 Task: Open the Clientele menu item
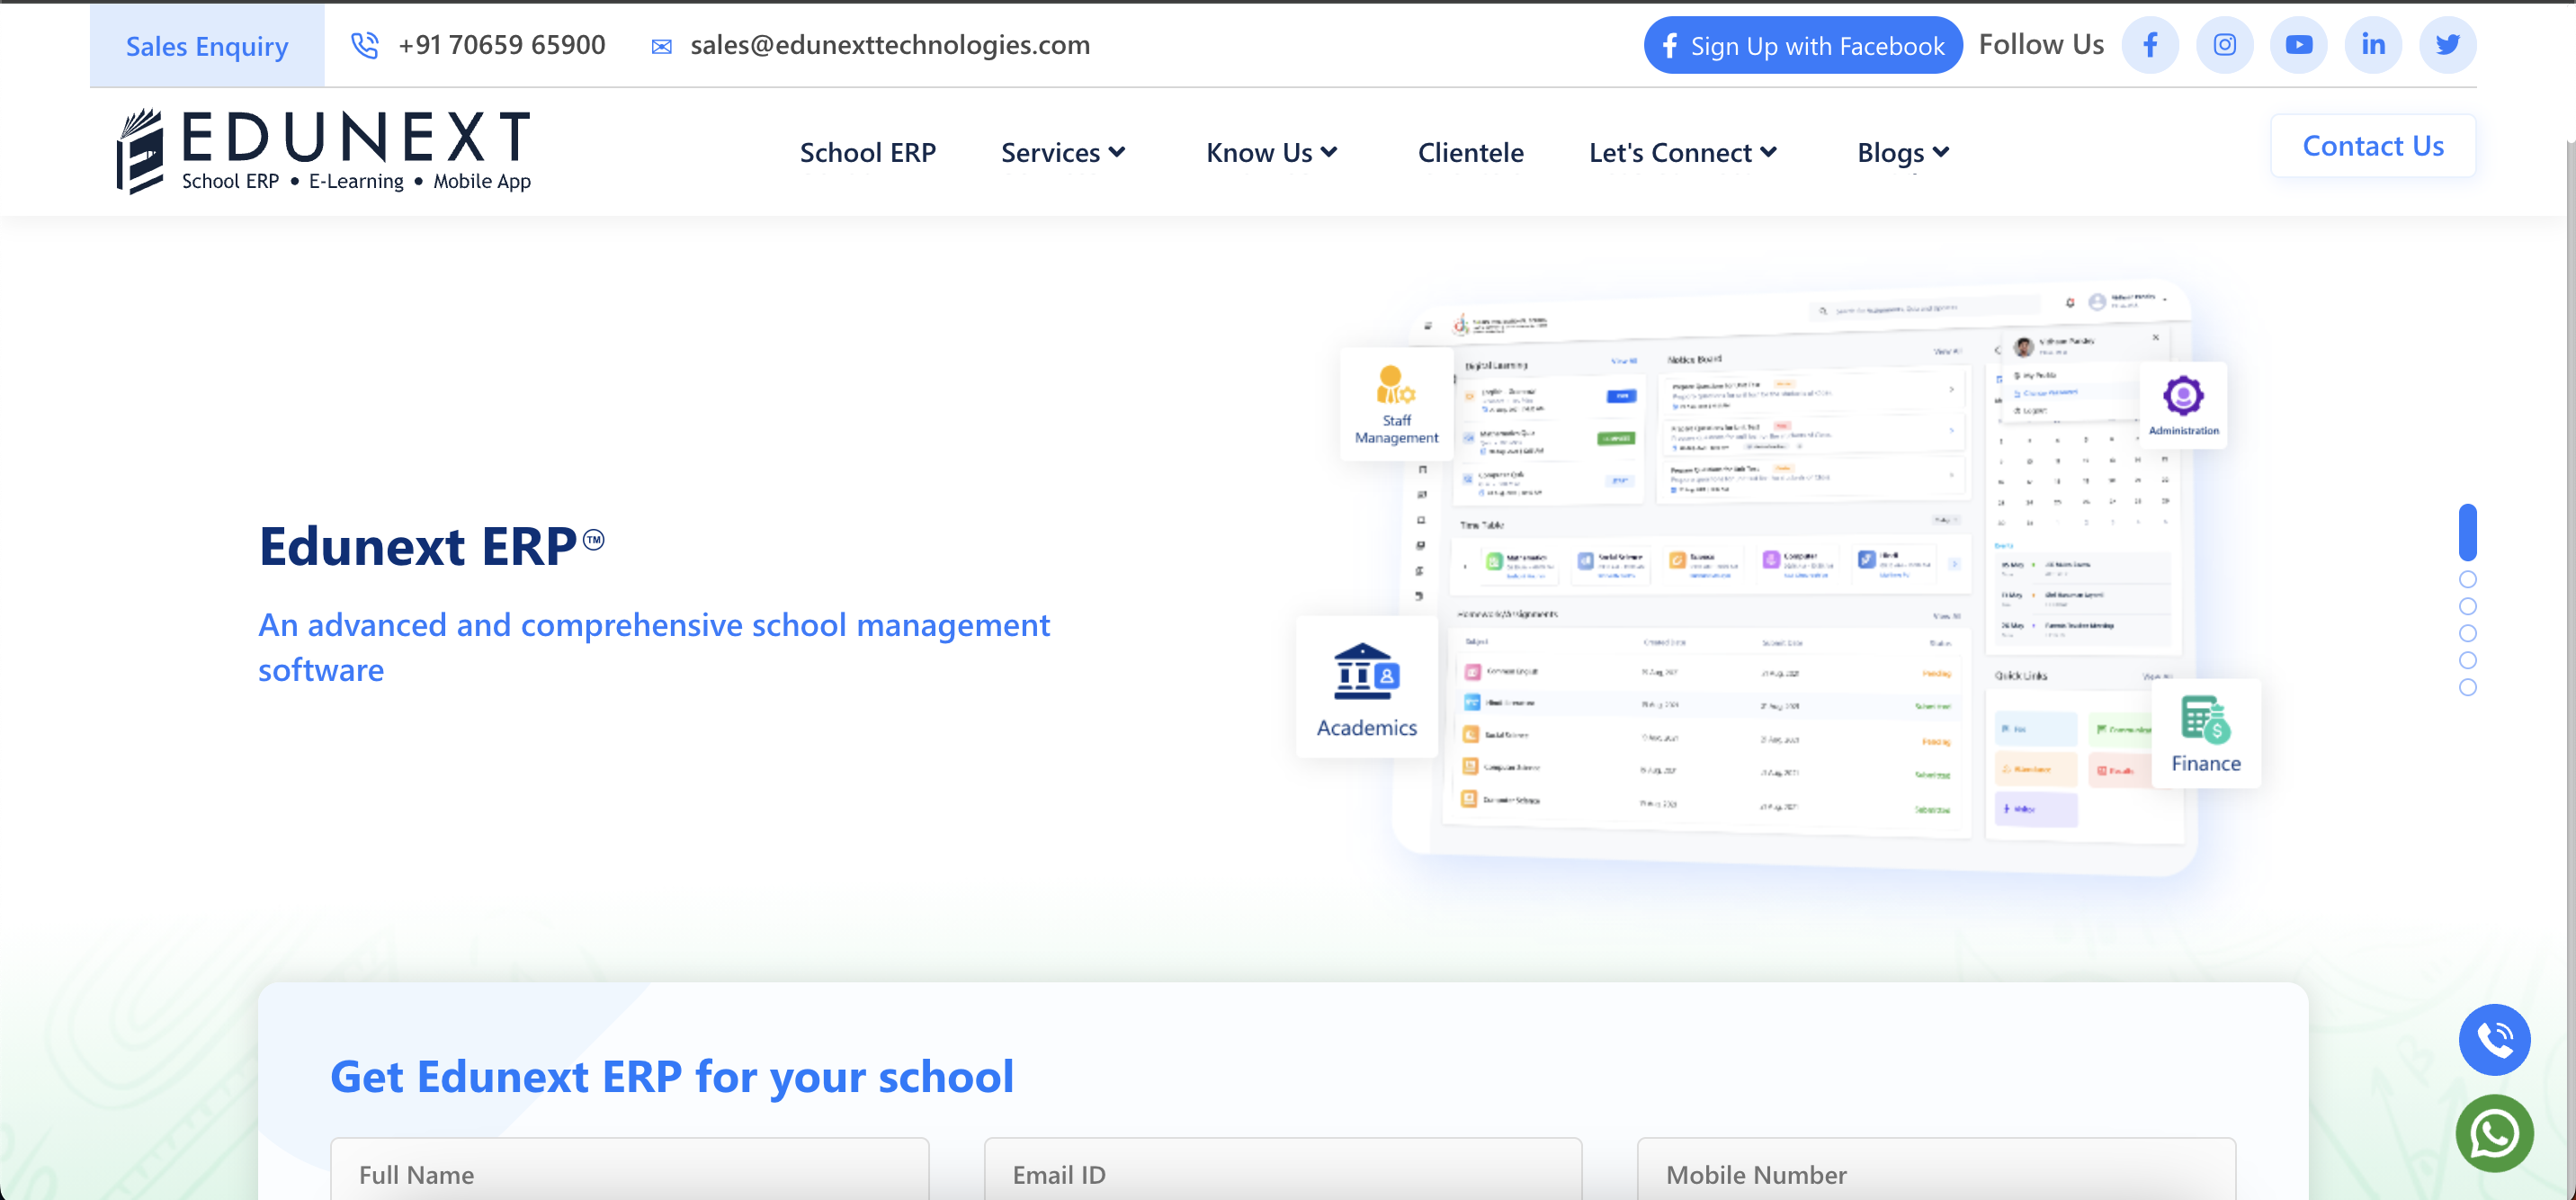click(1470, 152)
